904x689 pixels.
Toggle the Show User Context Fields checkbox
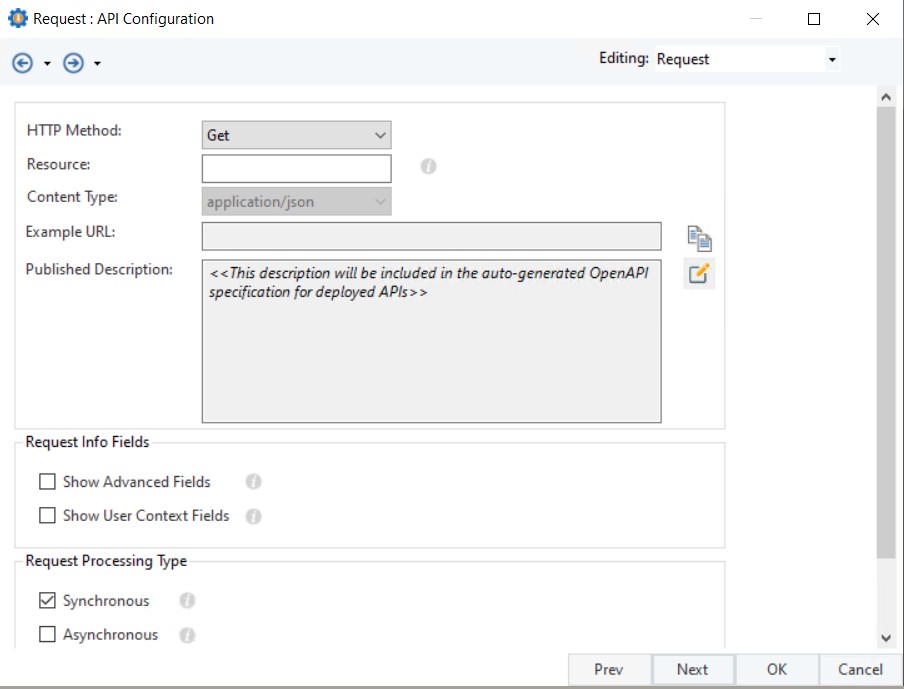click(47, 516)
